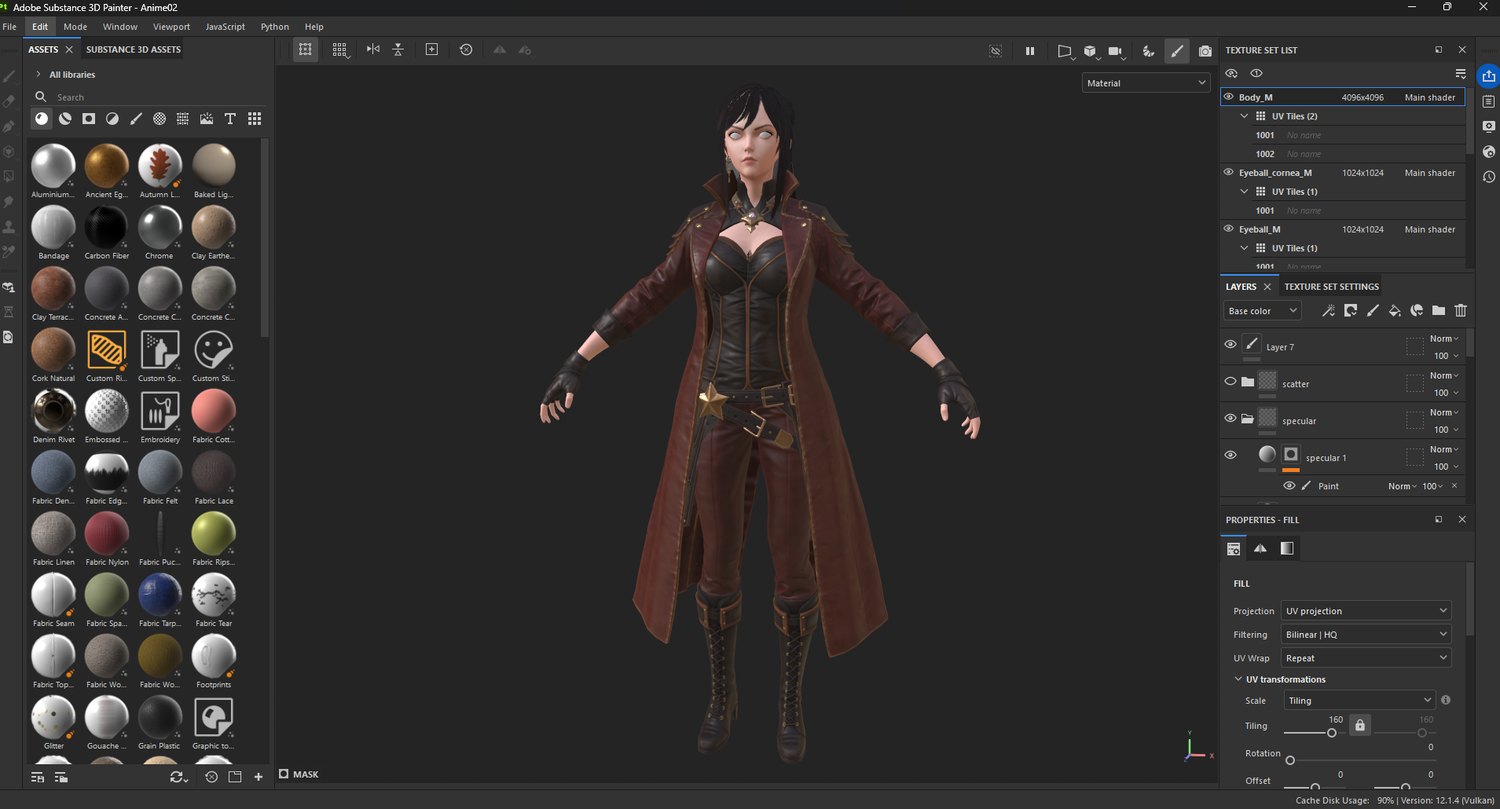The image size is (1500, 809).
Task: Adjust the Rotation slider handle
Action: click(x=1290, y=761)
